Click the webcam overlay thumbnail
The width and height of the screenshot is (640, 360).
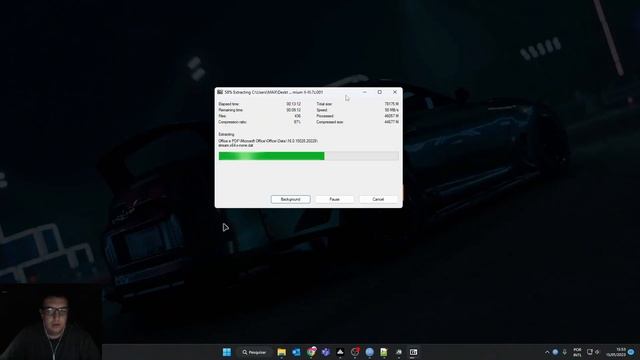51,322
